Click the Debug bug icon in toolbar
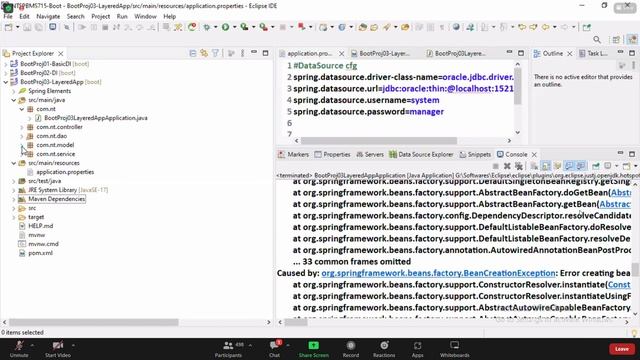640x360 pixels. (207, 27)
